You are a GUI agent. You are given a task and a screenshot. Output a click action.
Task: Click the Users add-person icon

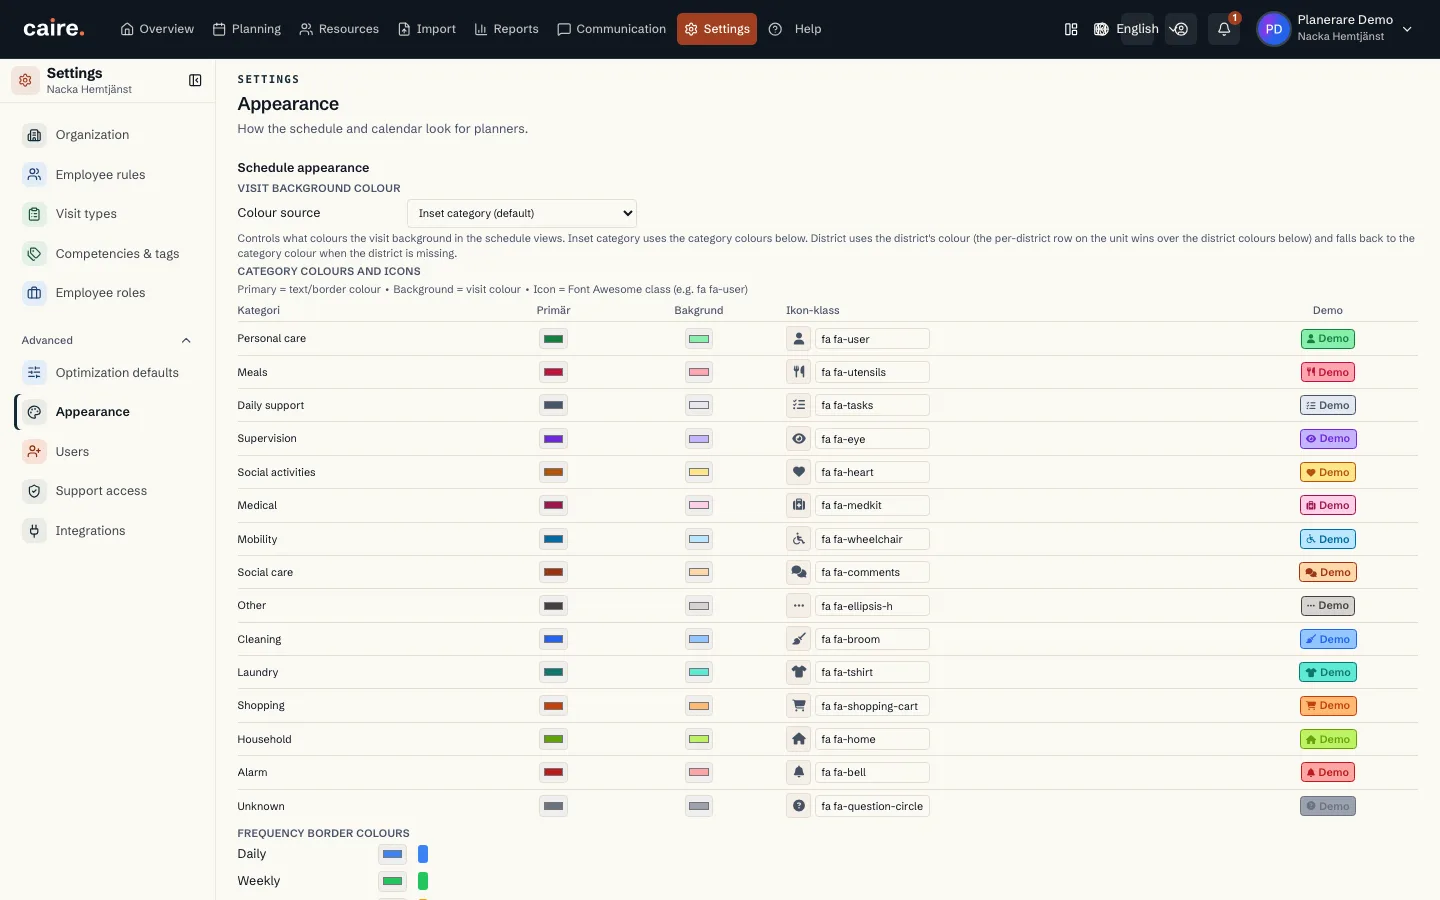pos(34,452)
